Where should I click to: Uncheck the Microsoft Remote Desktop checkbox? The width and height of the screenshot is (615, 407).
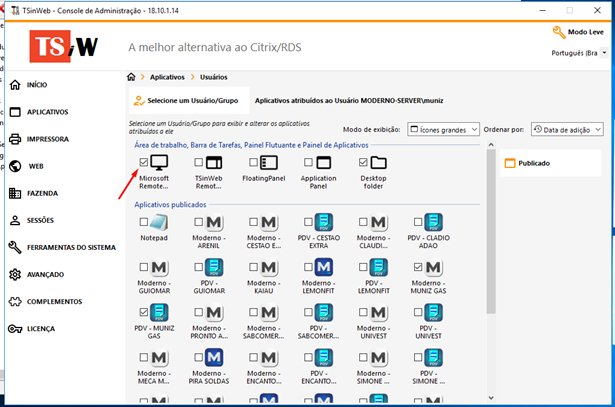click(144, 162)
